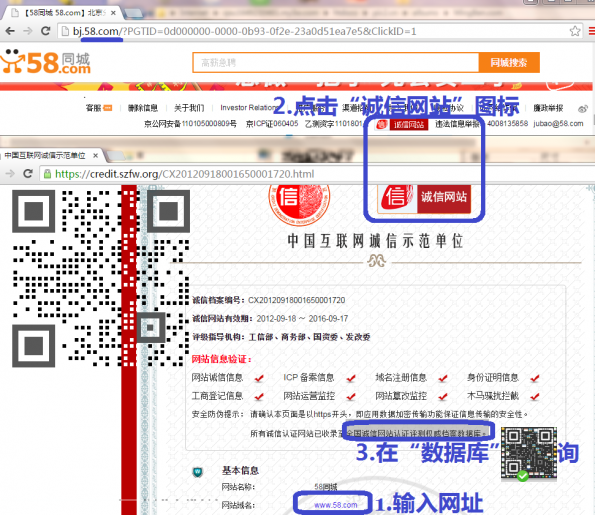
Task: Close the 58同城 browser tab
Action: coord(113,13)
